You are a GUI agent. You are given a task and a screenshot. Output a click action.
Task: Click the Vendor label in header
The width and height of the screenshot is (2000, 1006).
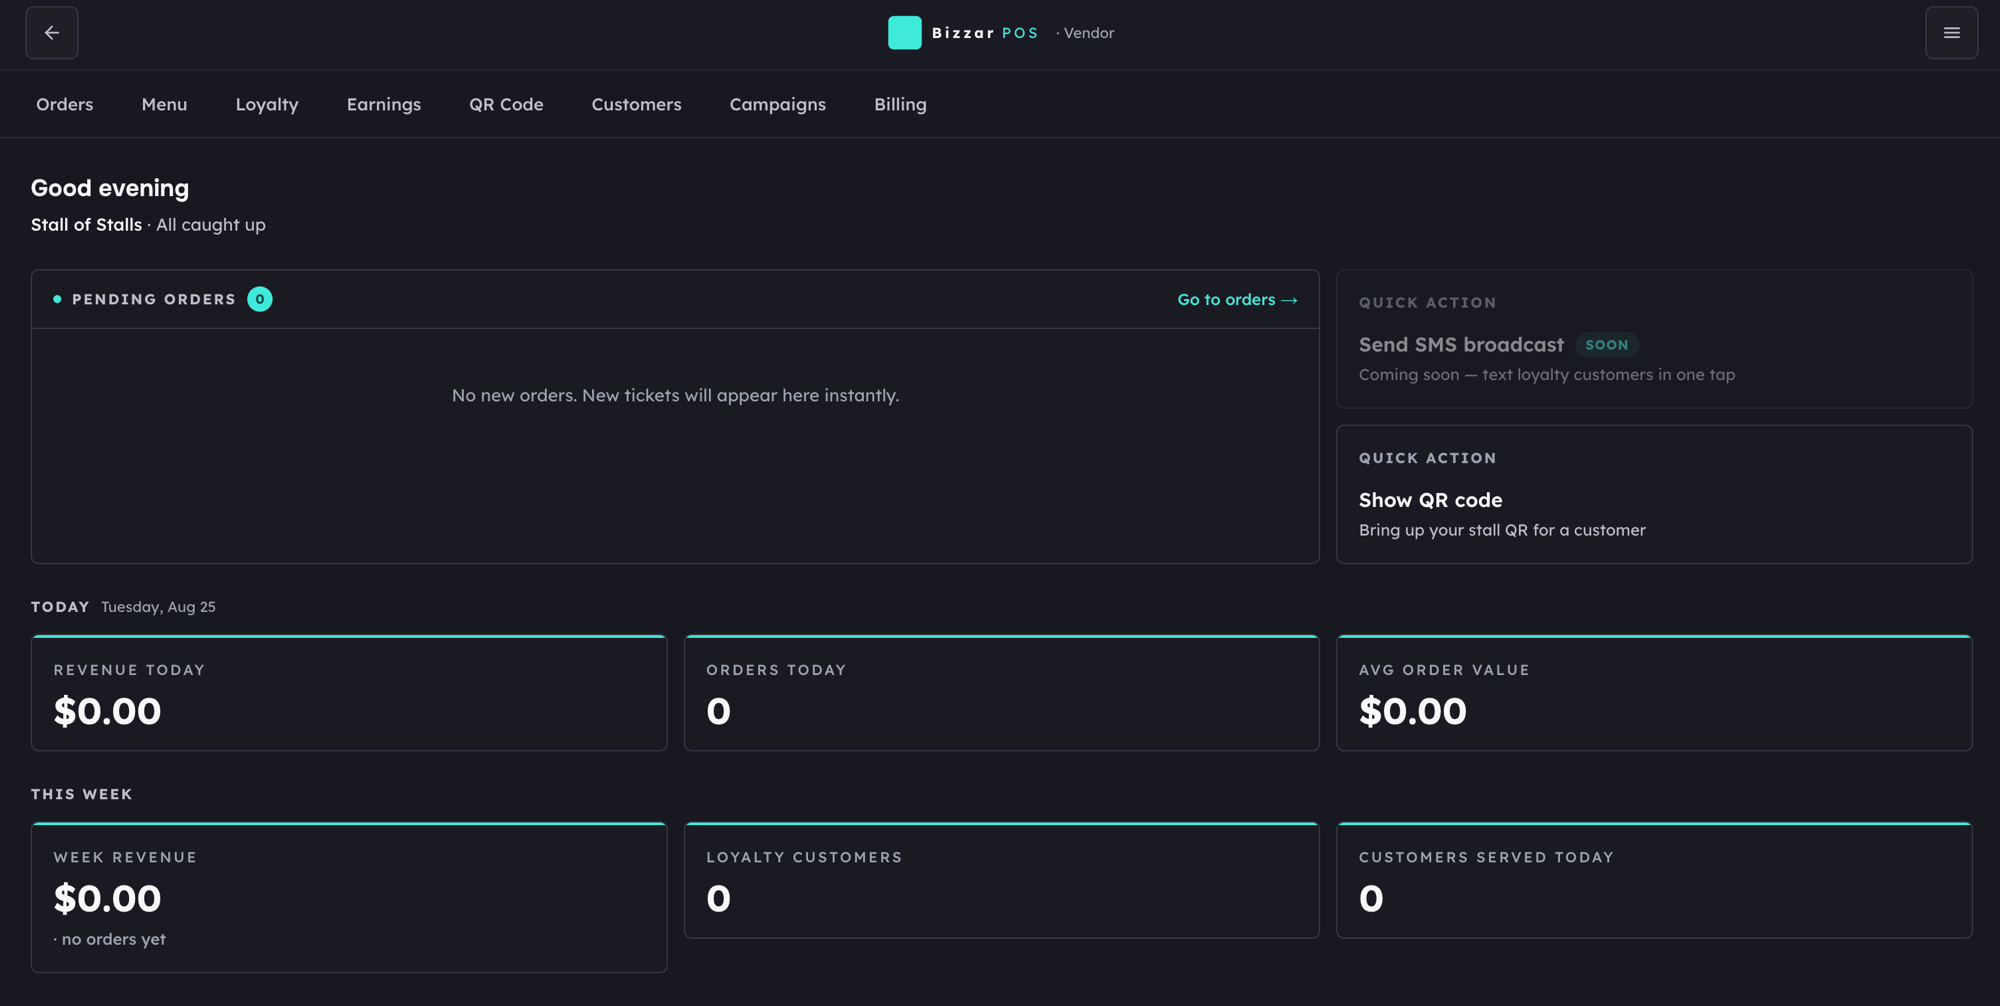click(1088, 33)
